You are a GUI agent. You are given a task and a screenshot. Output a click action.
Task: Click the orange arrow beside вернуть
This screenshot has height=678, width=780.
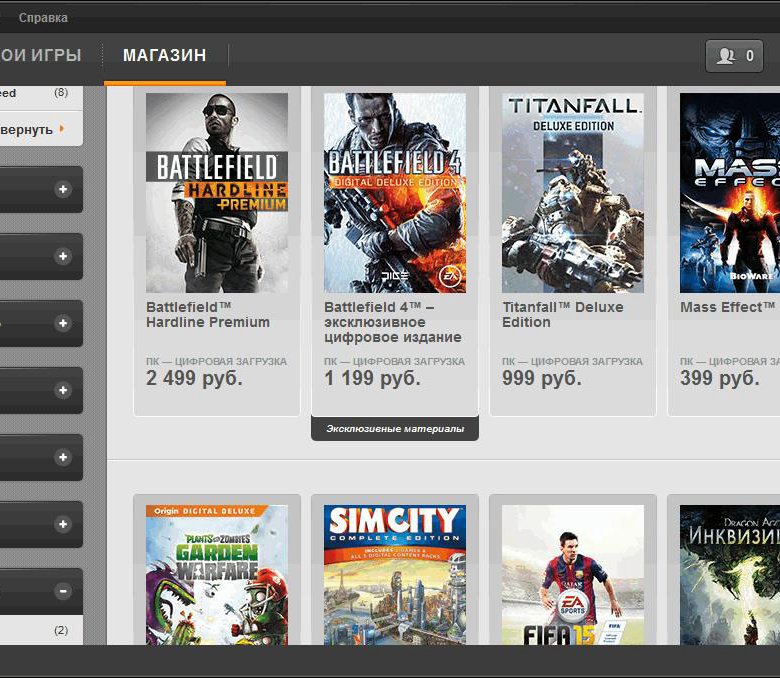point(62,128)
